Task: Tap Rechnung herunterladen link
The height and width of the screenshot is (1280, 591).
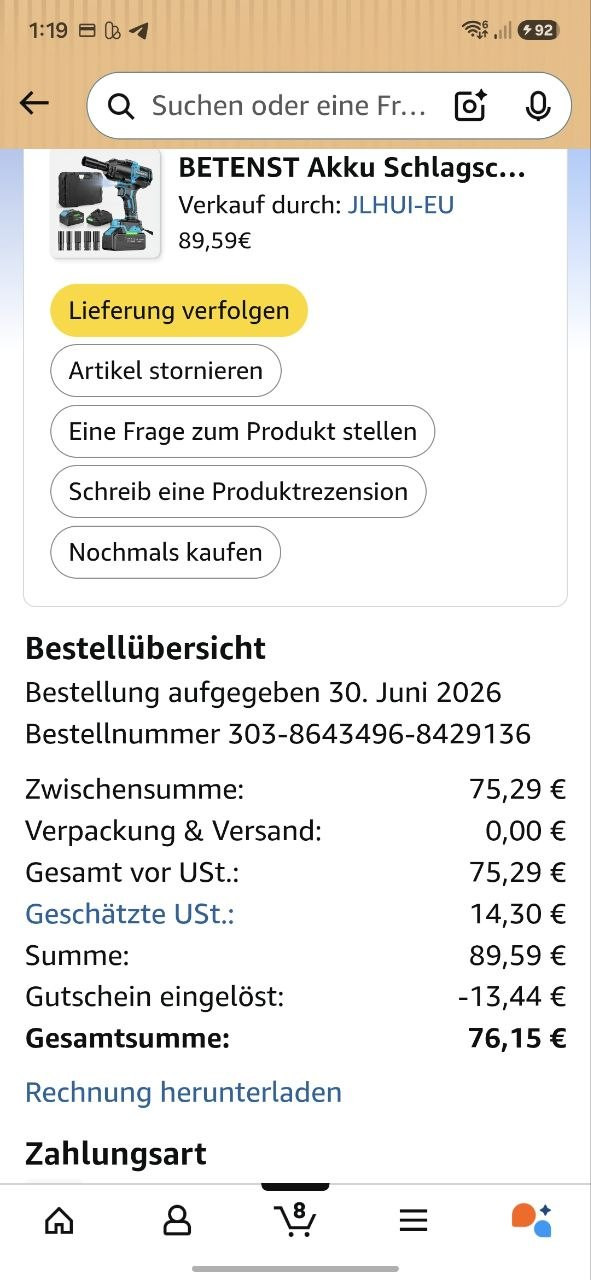Action: click(x=183, y=1092)
